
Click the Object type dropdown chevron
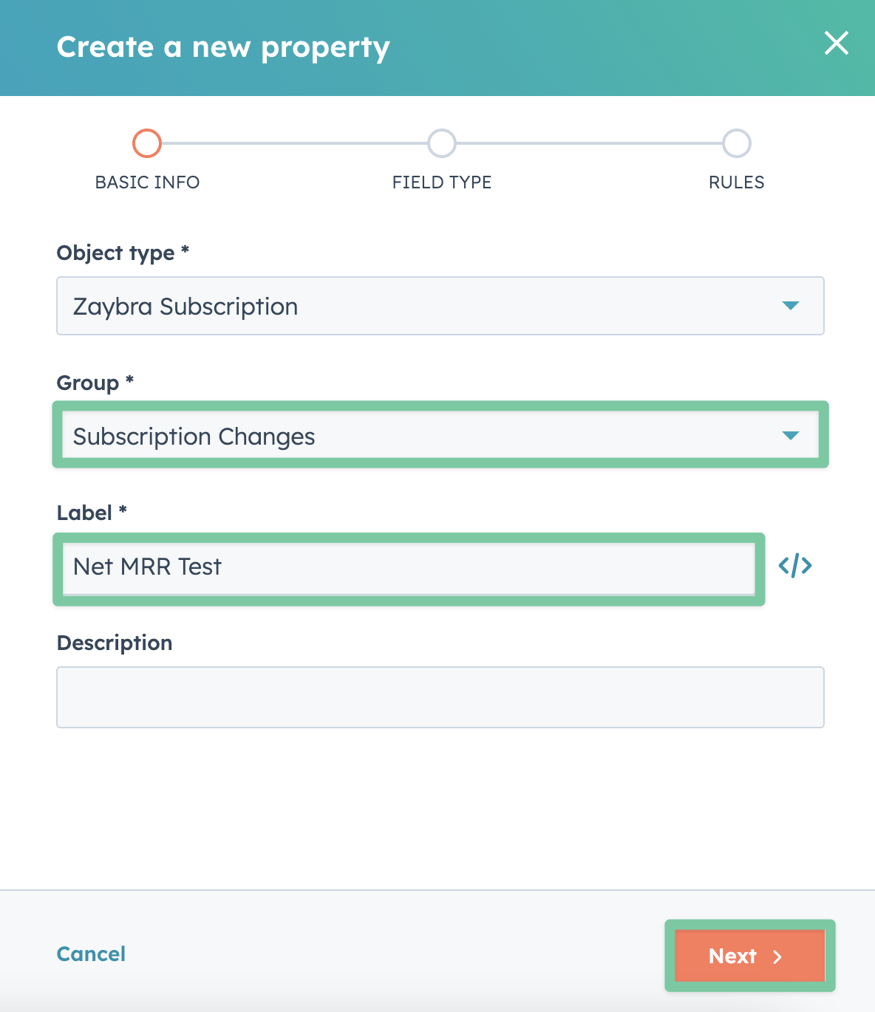pos(791,306)
